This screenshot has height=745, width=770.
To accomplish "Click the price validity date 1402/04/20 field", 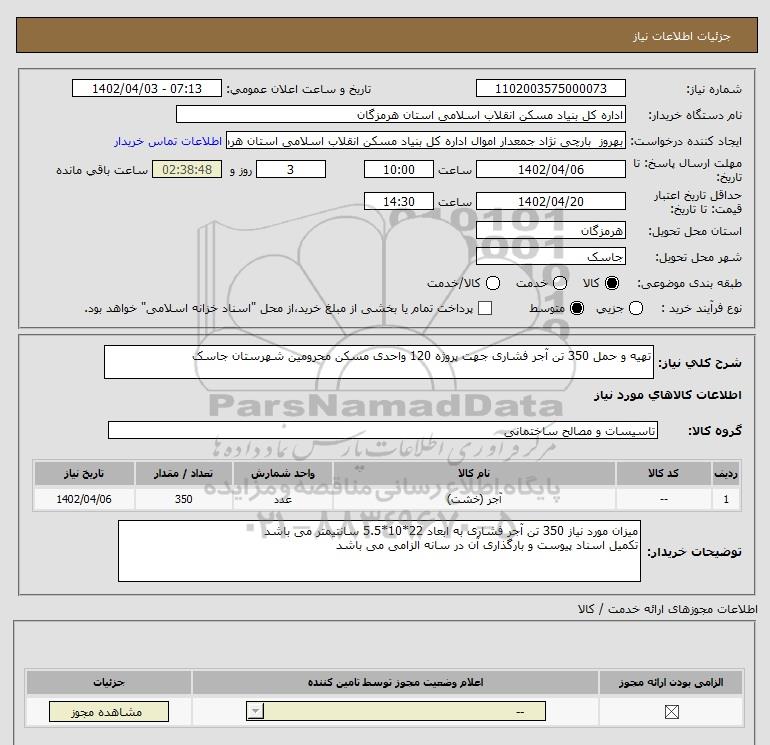I will tap(550, 202).
